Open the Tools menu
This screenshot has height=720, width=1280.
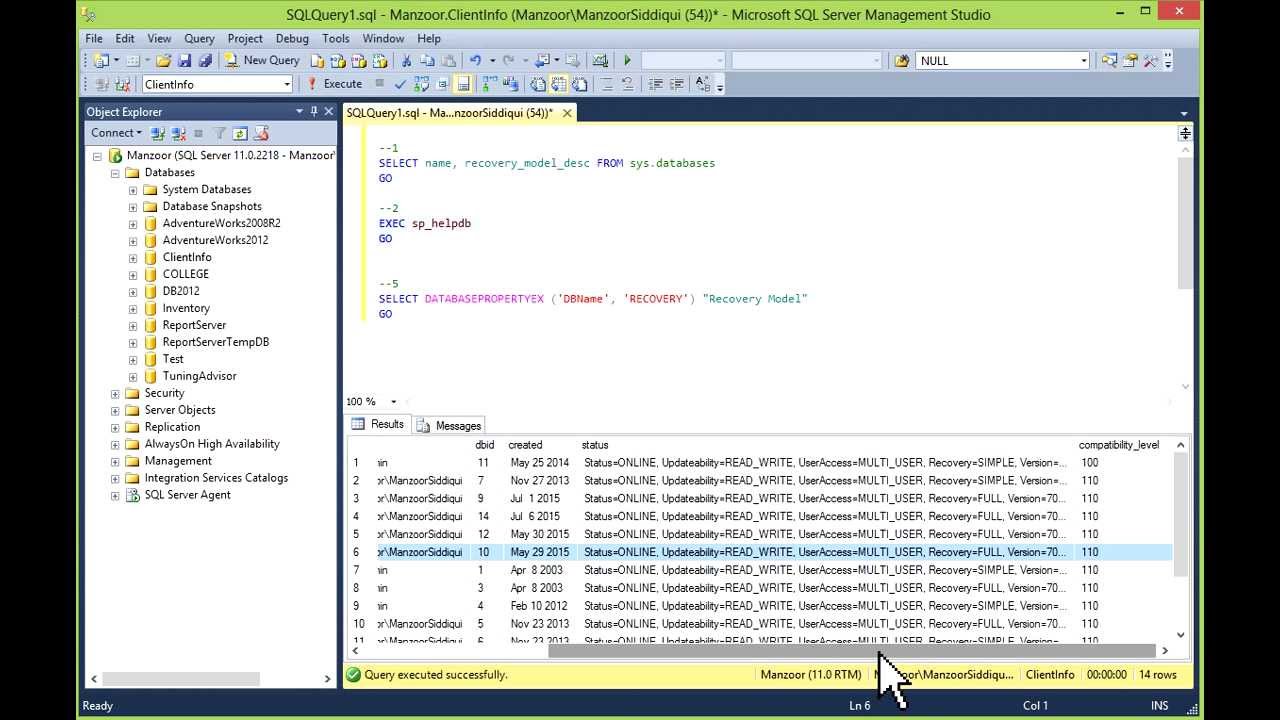(x=336, y=38)
